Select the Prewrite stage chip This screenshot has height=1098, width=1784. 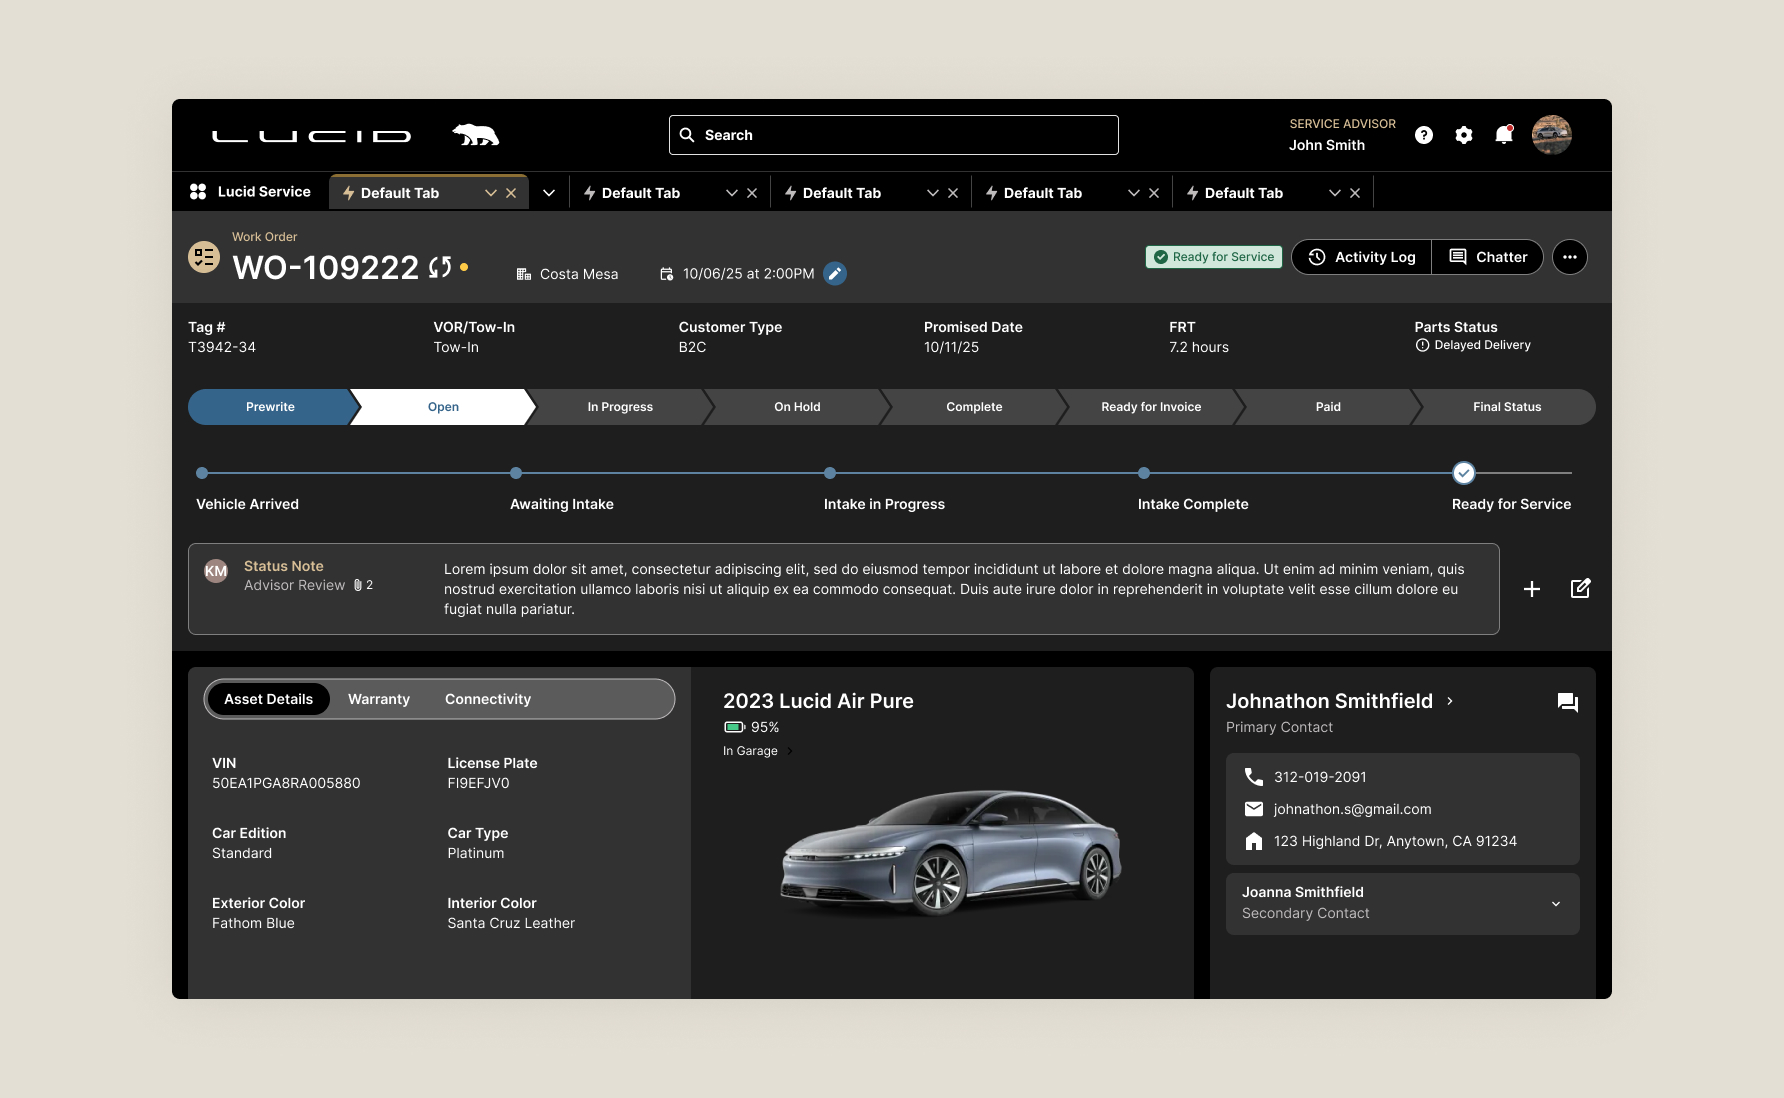(270, 407)
